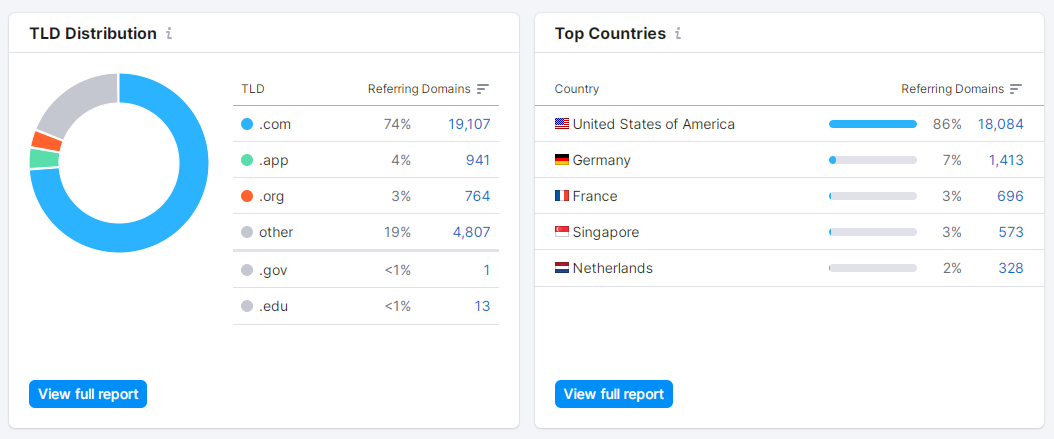Click the 13 .edu referring domains link
This screenshot has width=1054, height=439.
click(482, 306)
